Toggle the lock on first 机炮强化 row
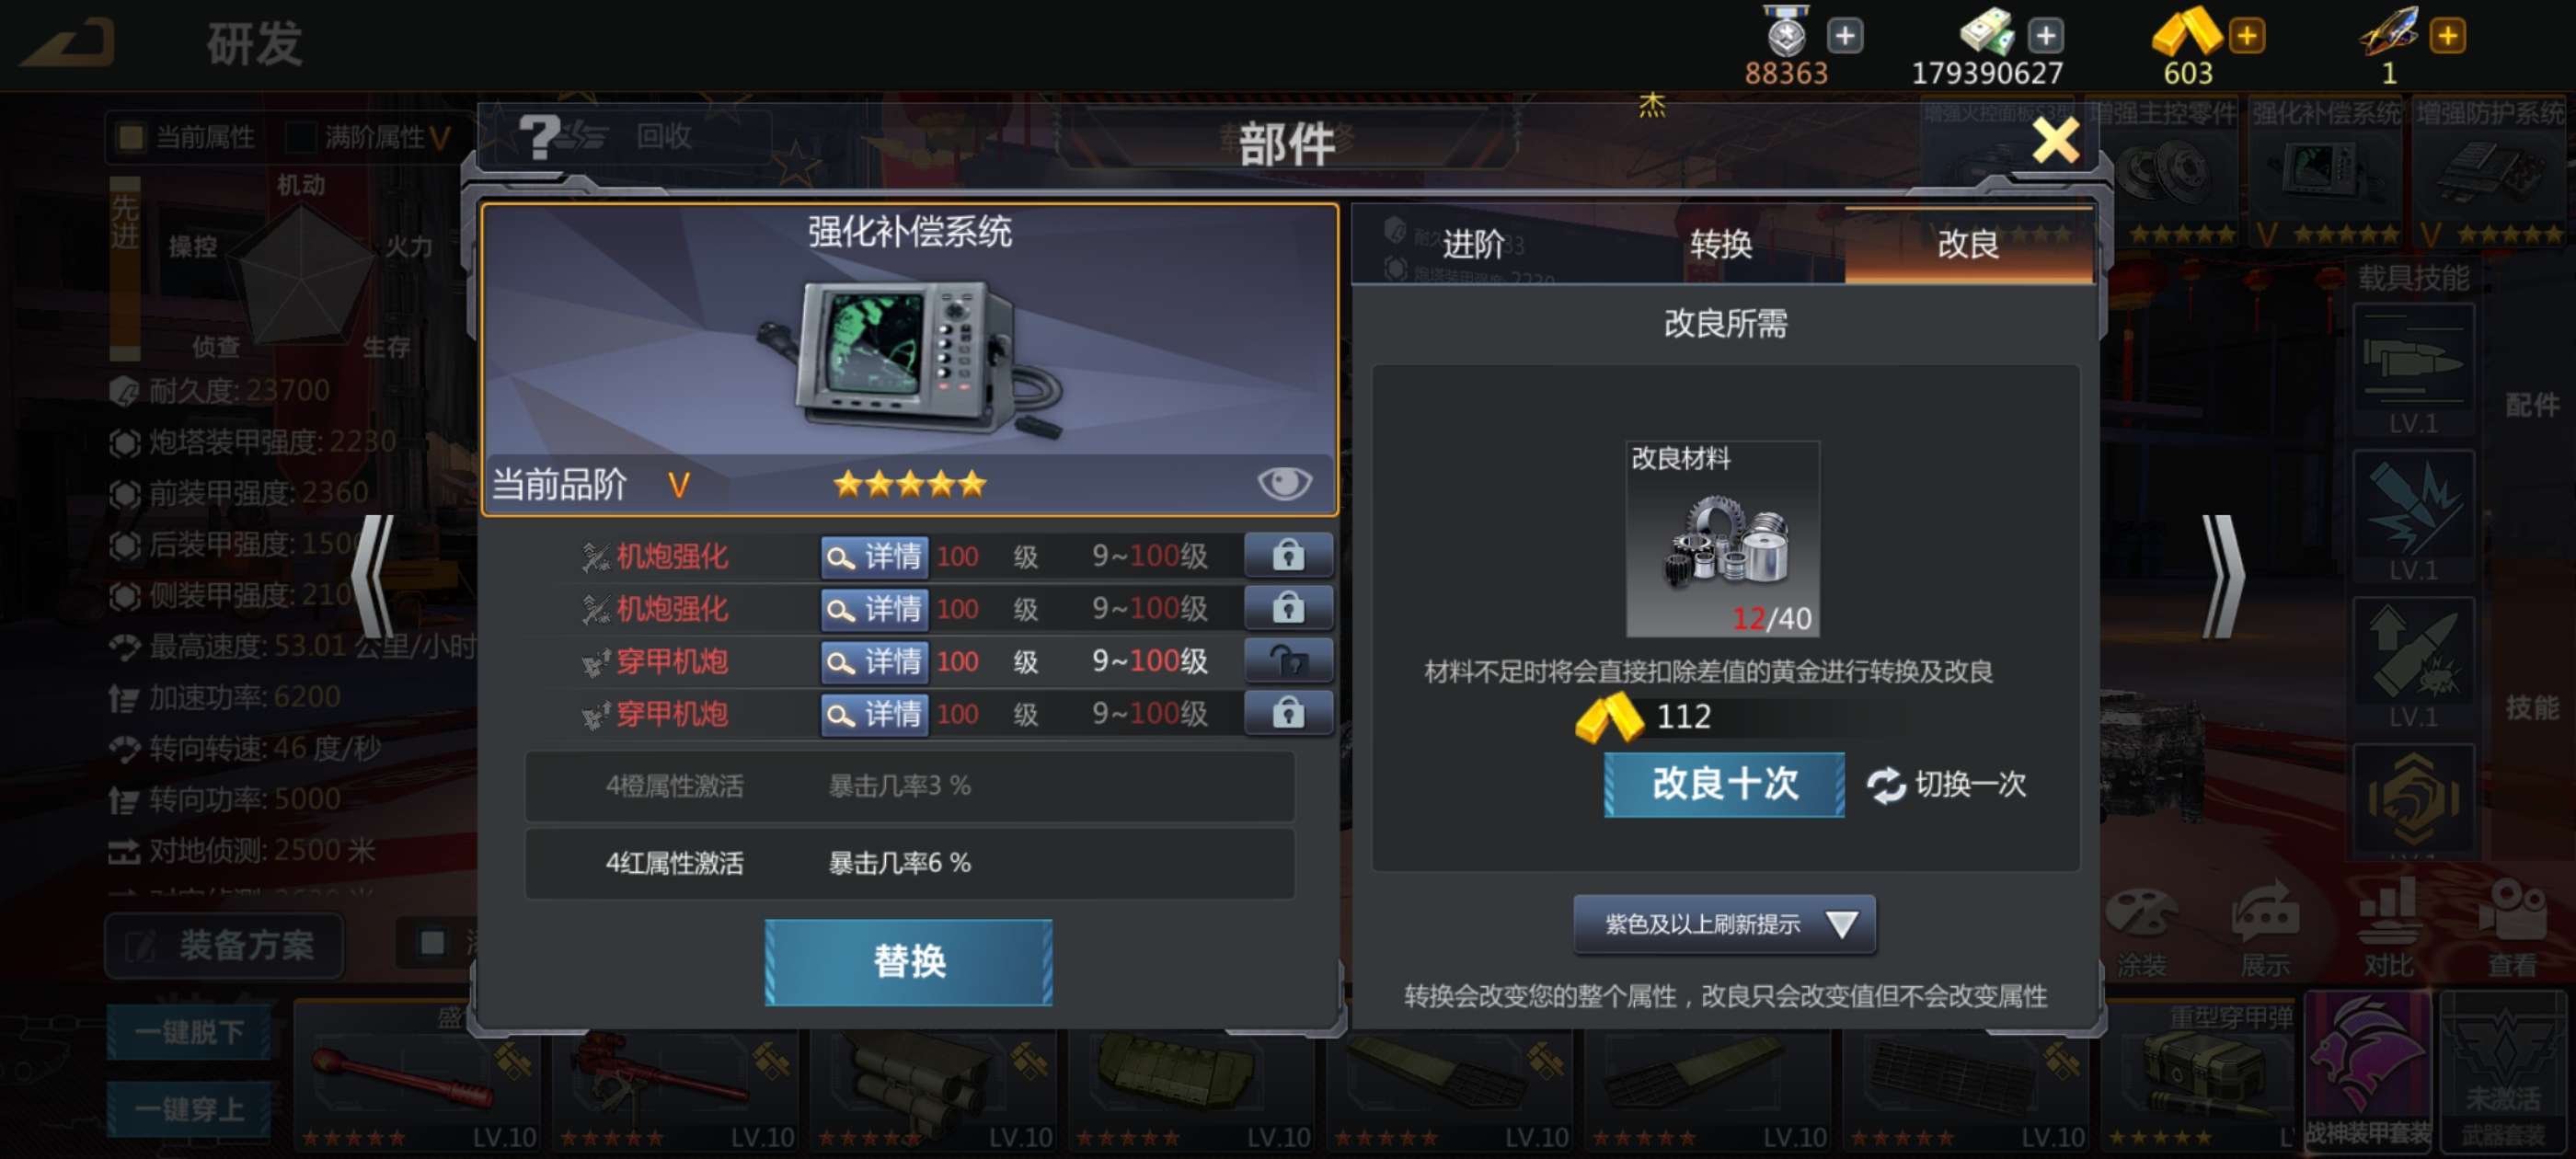Viewport: 2576px width, 1159px height. pyautogui.click(x=1288, y=555)
